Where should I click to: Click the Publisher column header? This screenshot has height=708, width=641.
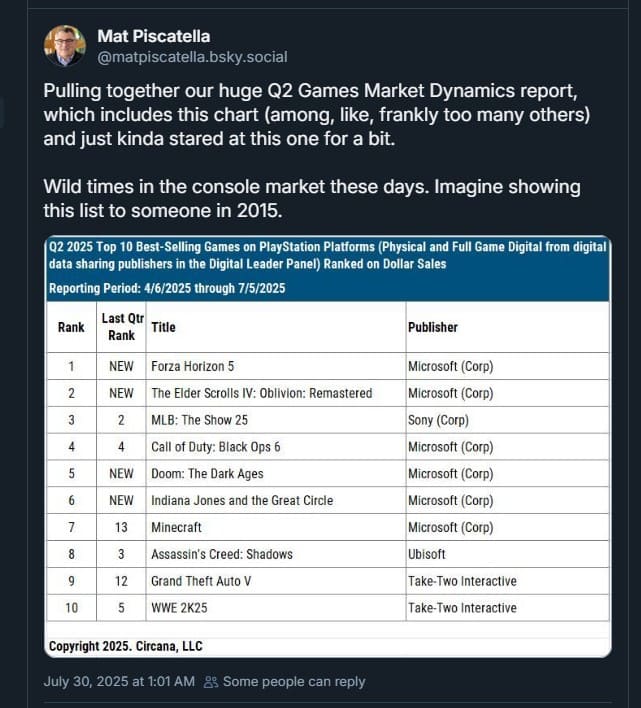coord(433,327)
